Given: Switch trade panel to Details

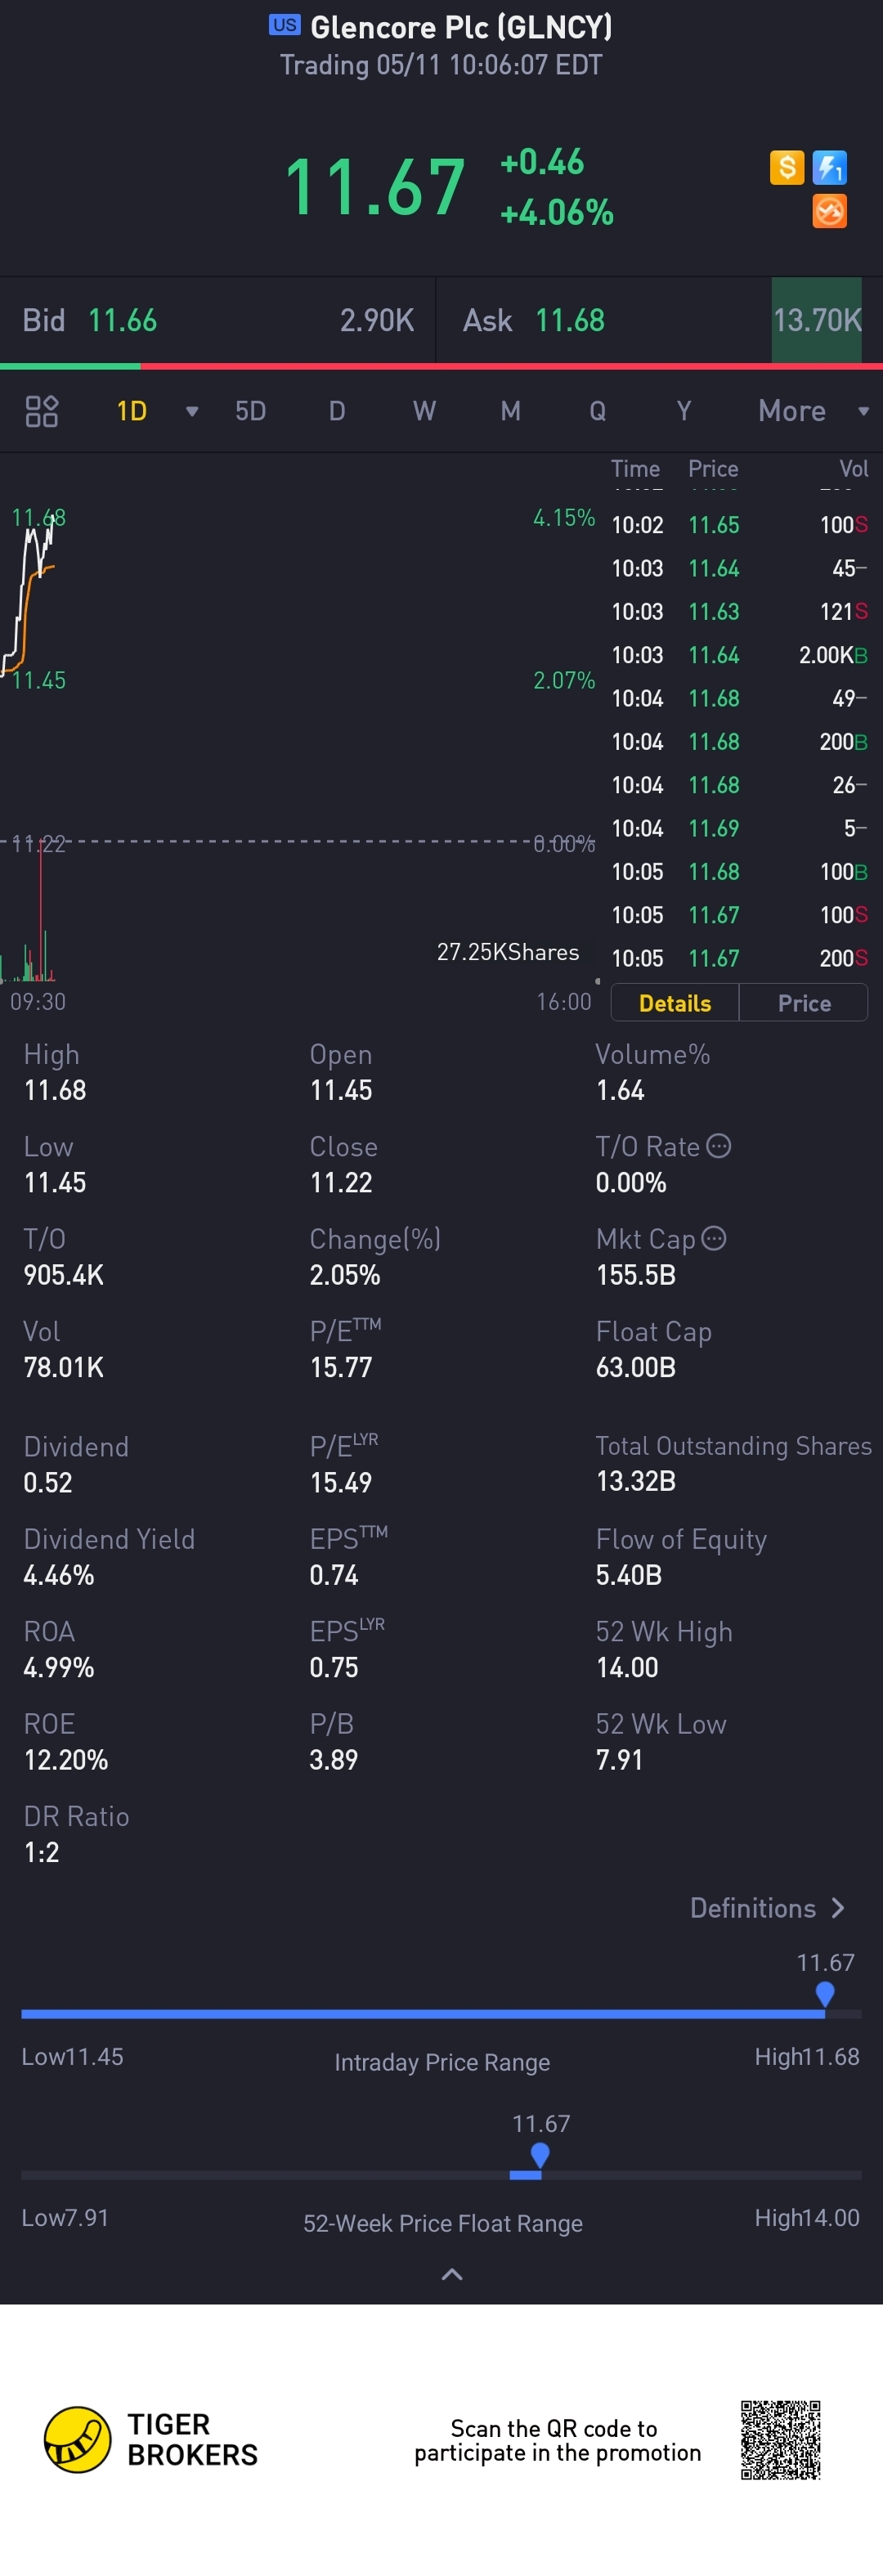Looking at the screenshot, I should (x=675, y=1003).
